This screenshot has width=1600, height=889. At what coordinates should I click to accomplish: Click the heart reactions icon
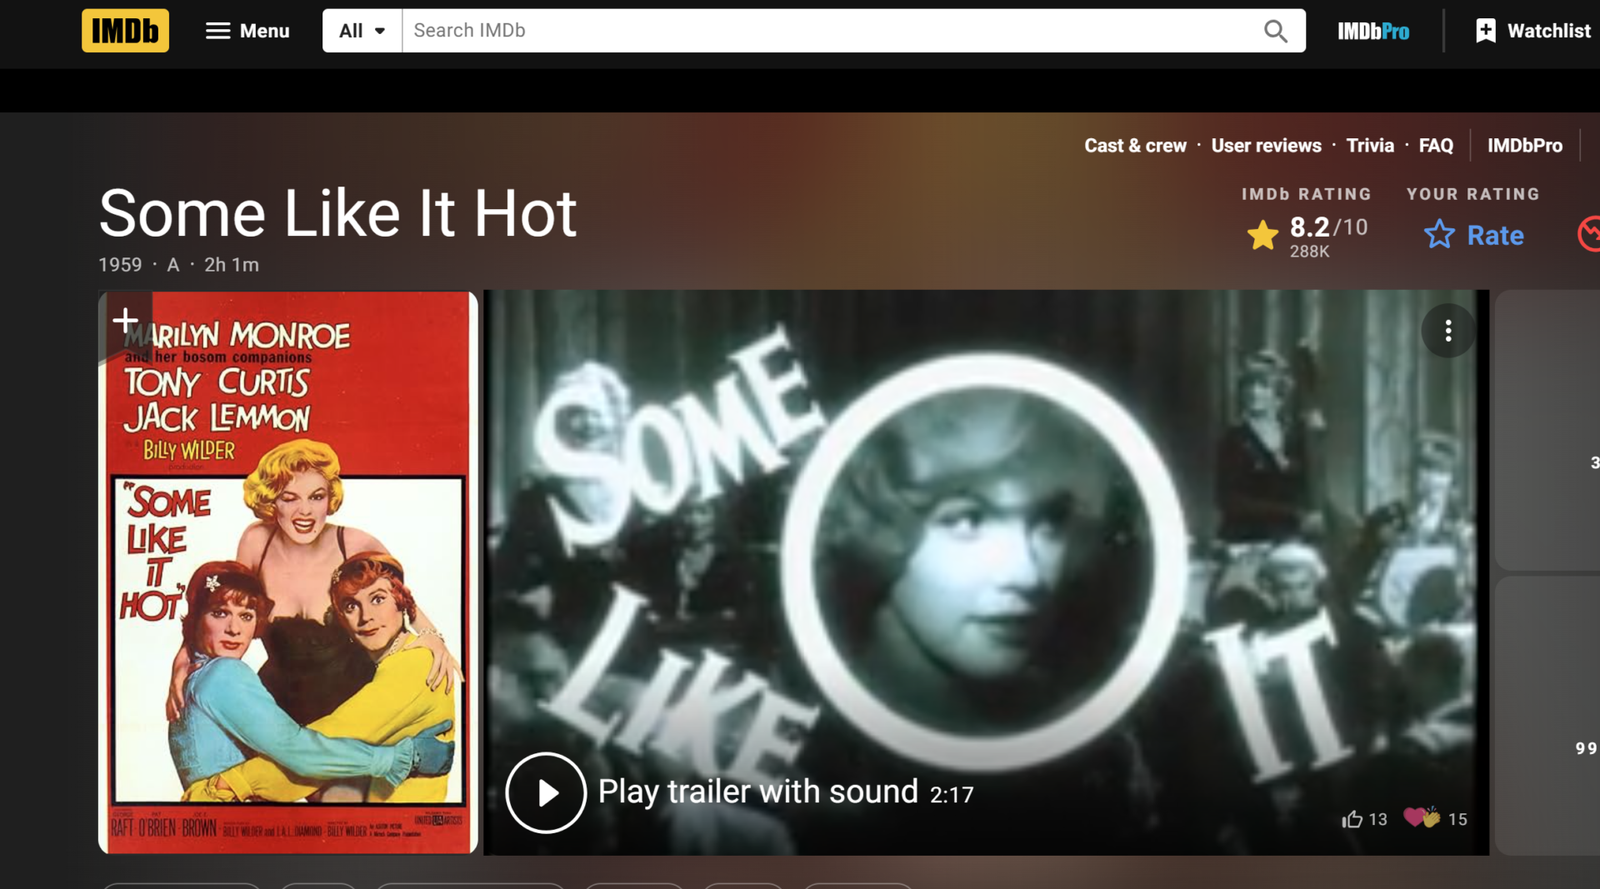click(x=1420, y=818)
